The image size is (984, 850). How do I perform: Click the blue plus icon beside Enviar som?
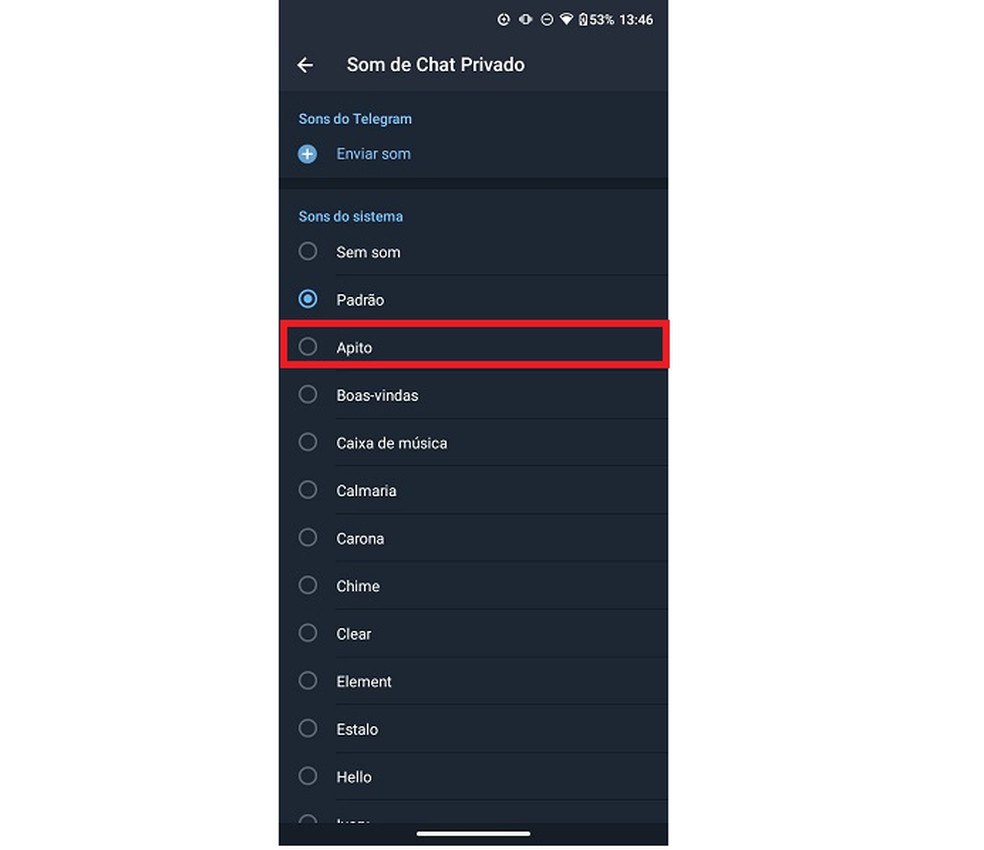[306, 154]
